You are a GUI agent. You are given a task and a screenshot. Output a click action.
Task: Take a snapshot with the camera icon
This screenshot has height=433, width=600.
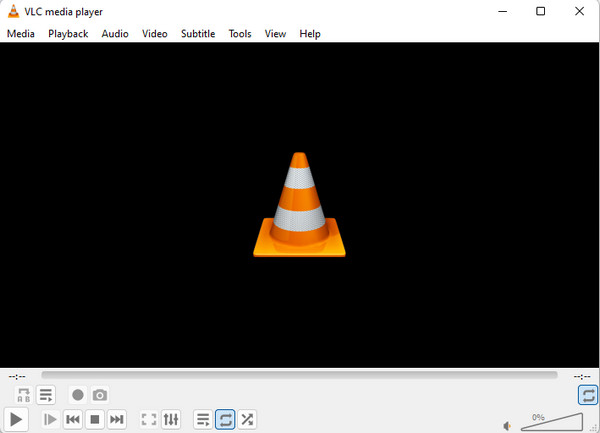[100, 395]
